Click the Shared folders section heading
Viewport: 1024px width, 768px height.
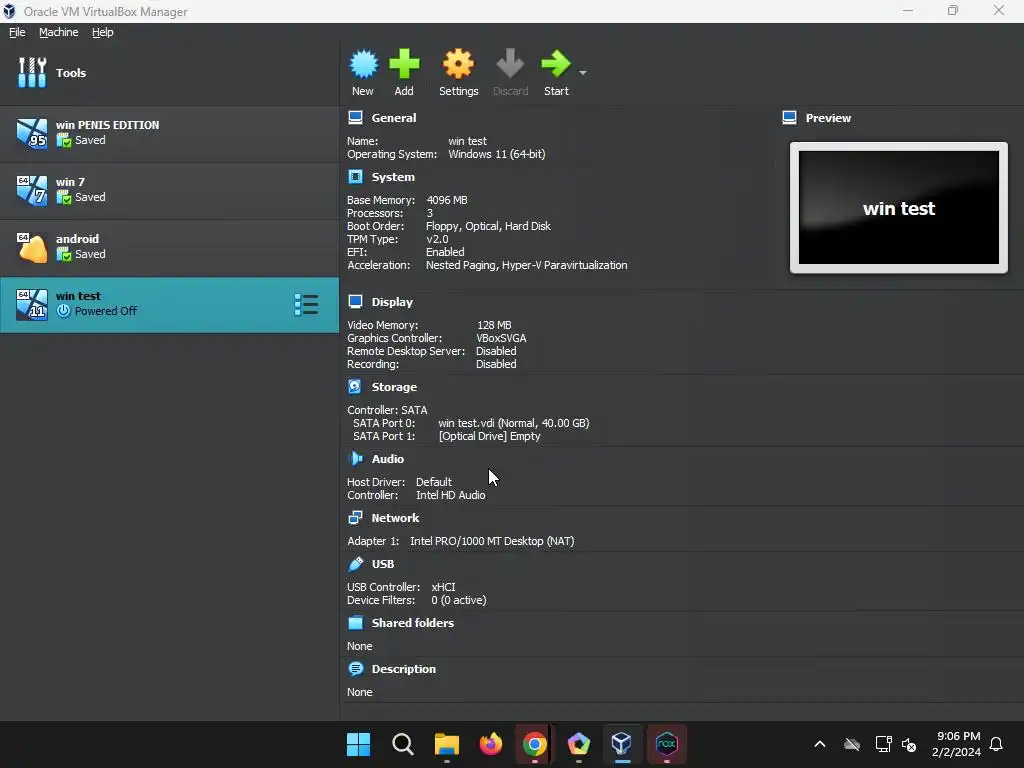(413, 623)
